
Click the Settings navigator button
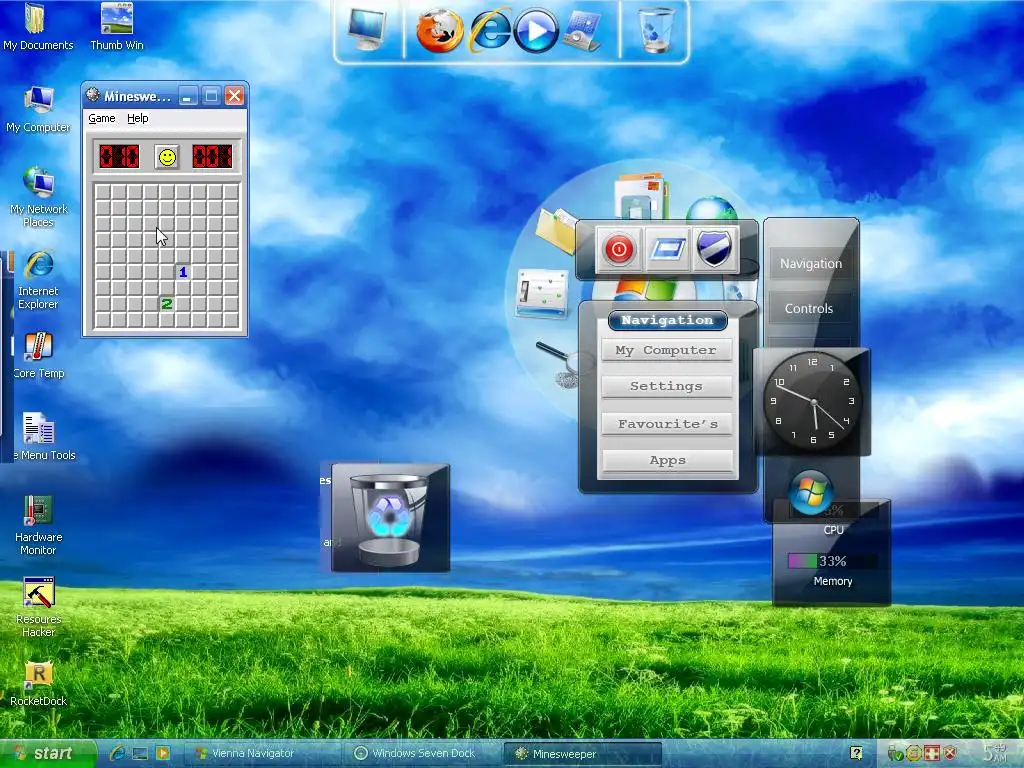tap(666, 386)
